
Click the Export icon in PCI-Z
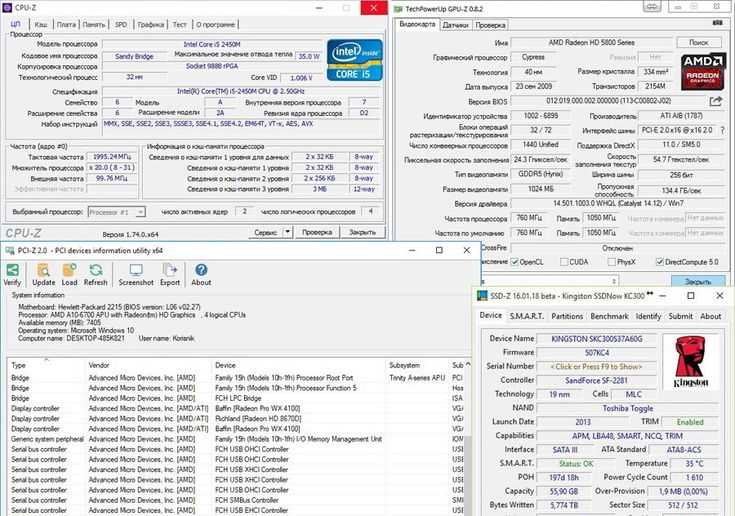[x=170, y=270]
